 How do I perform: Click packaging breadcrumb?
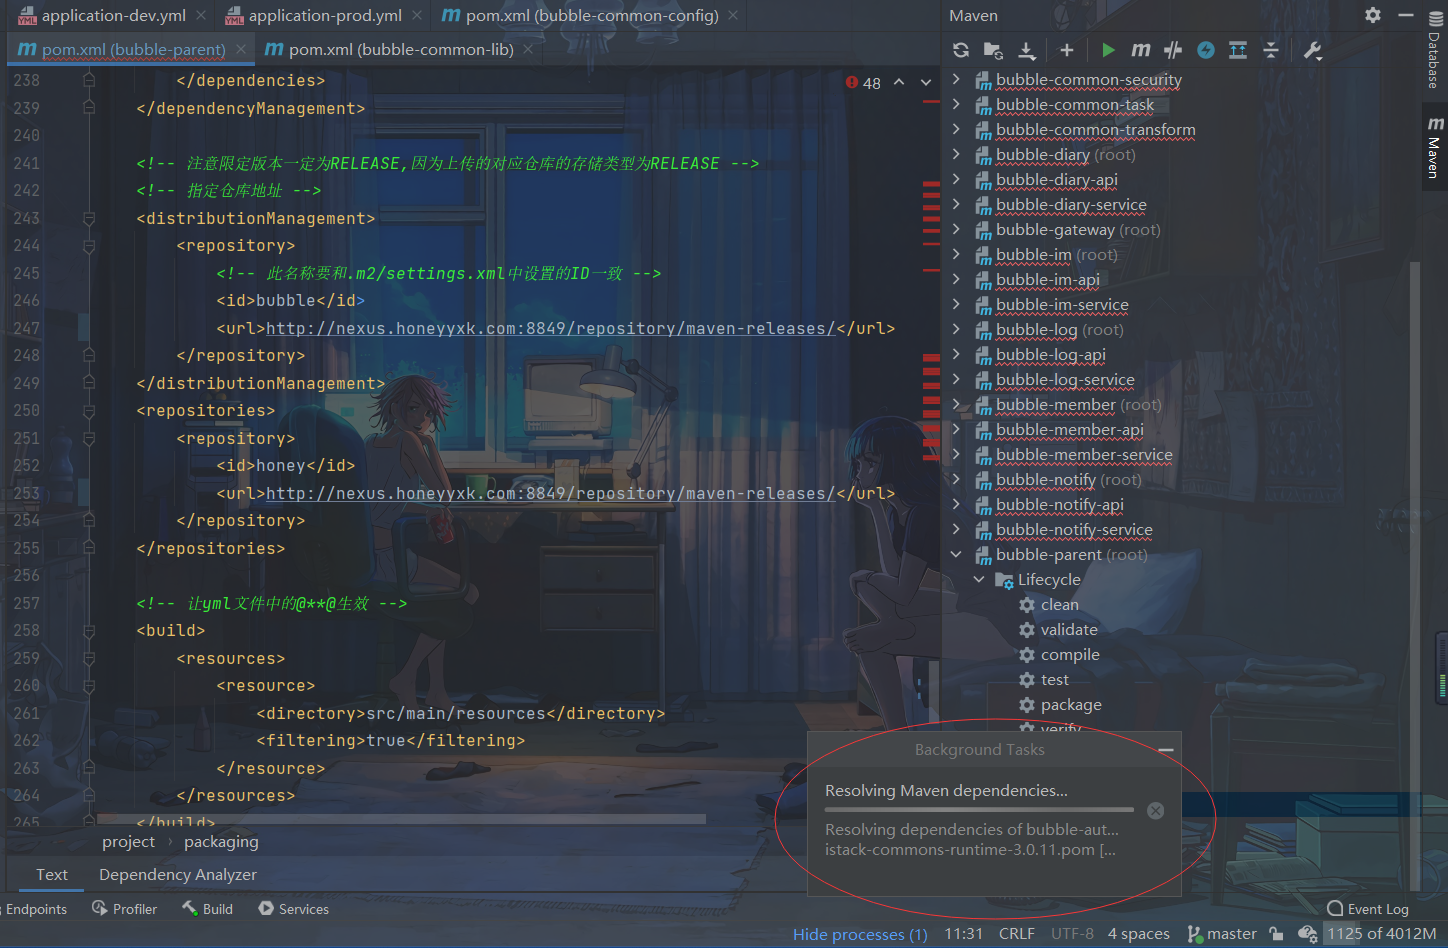coord(221,841)
